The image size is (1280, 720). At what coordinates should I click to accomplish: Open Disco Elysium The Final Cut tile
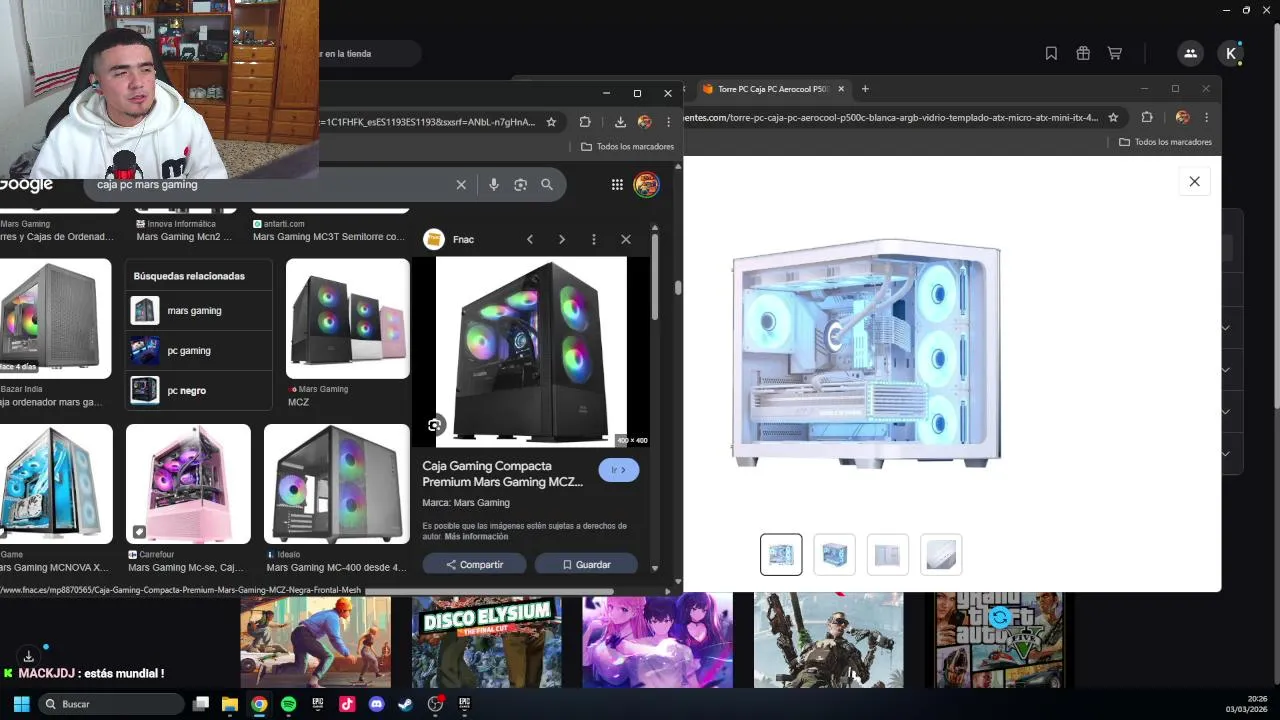pyautogui.click(x=487, y=640)
